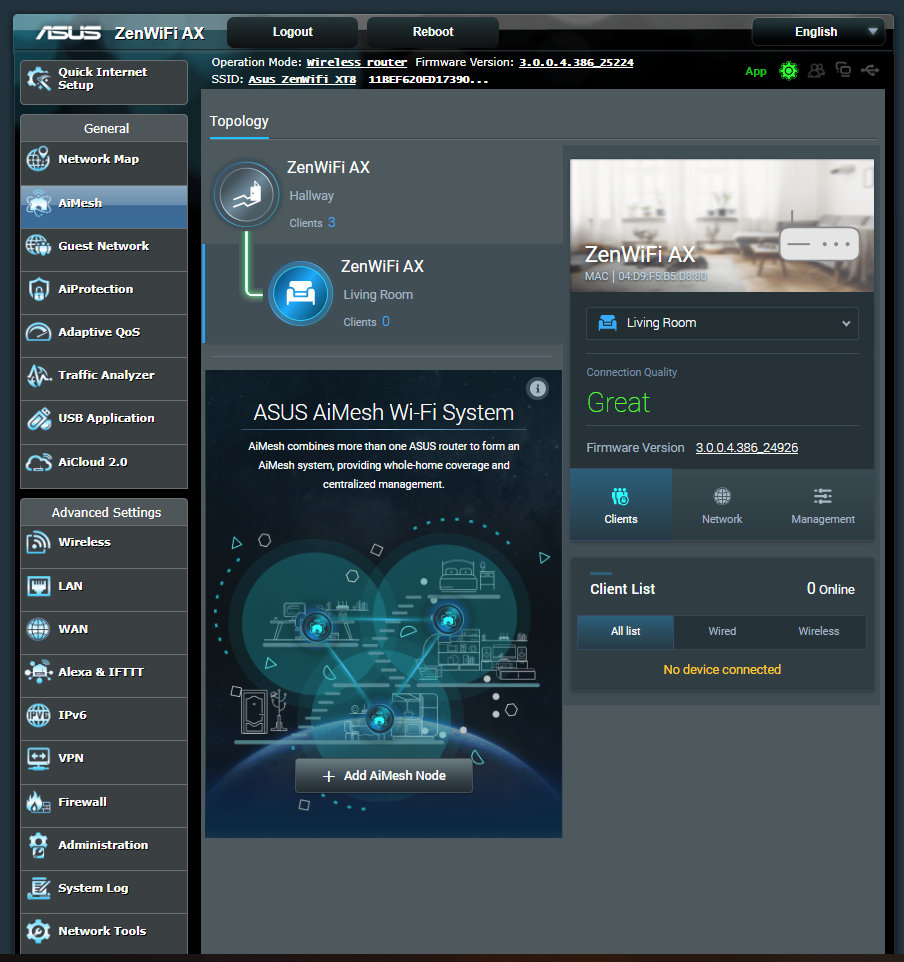904x962 pixels.
Task: Click the MAC address 04:D9:F5:B5:D8:80
Action: 662,277
